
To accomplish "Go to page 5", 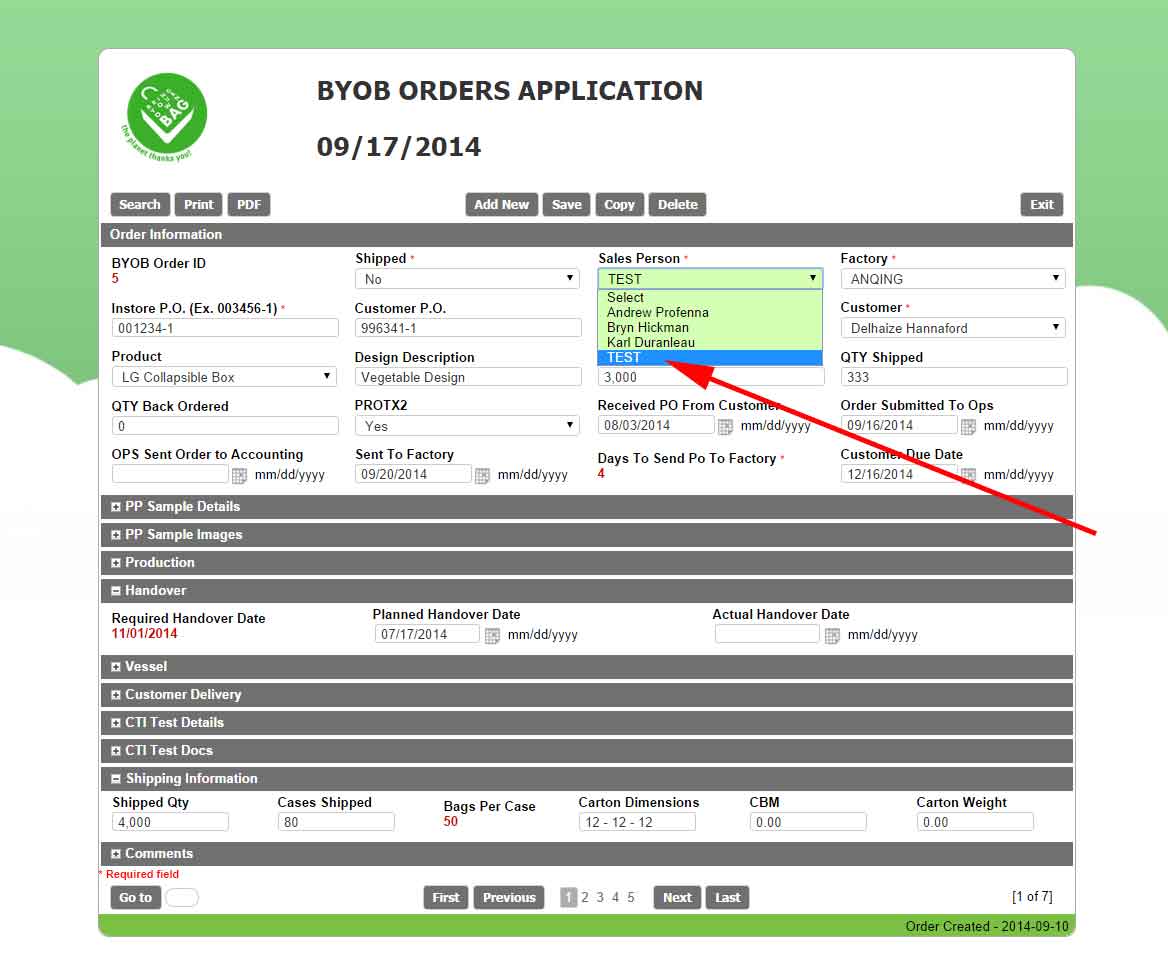I will [631, 898].
